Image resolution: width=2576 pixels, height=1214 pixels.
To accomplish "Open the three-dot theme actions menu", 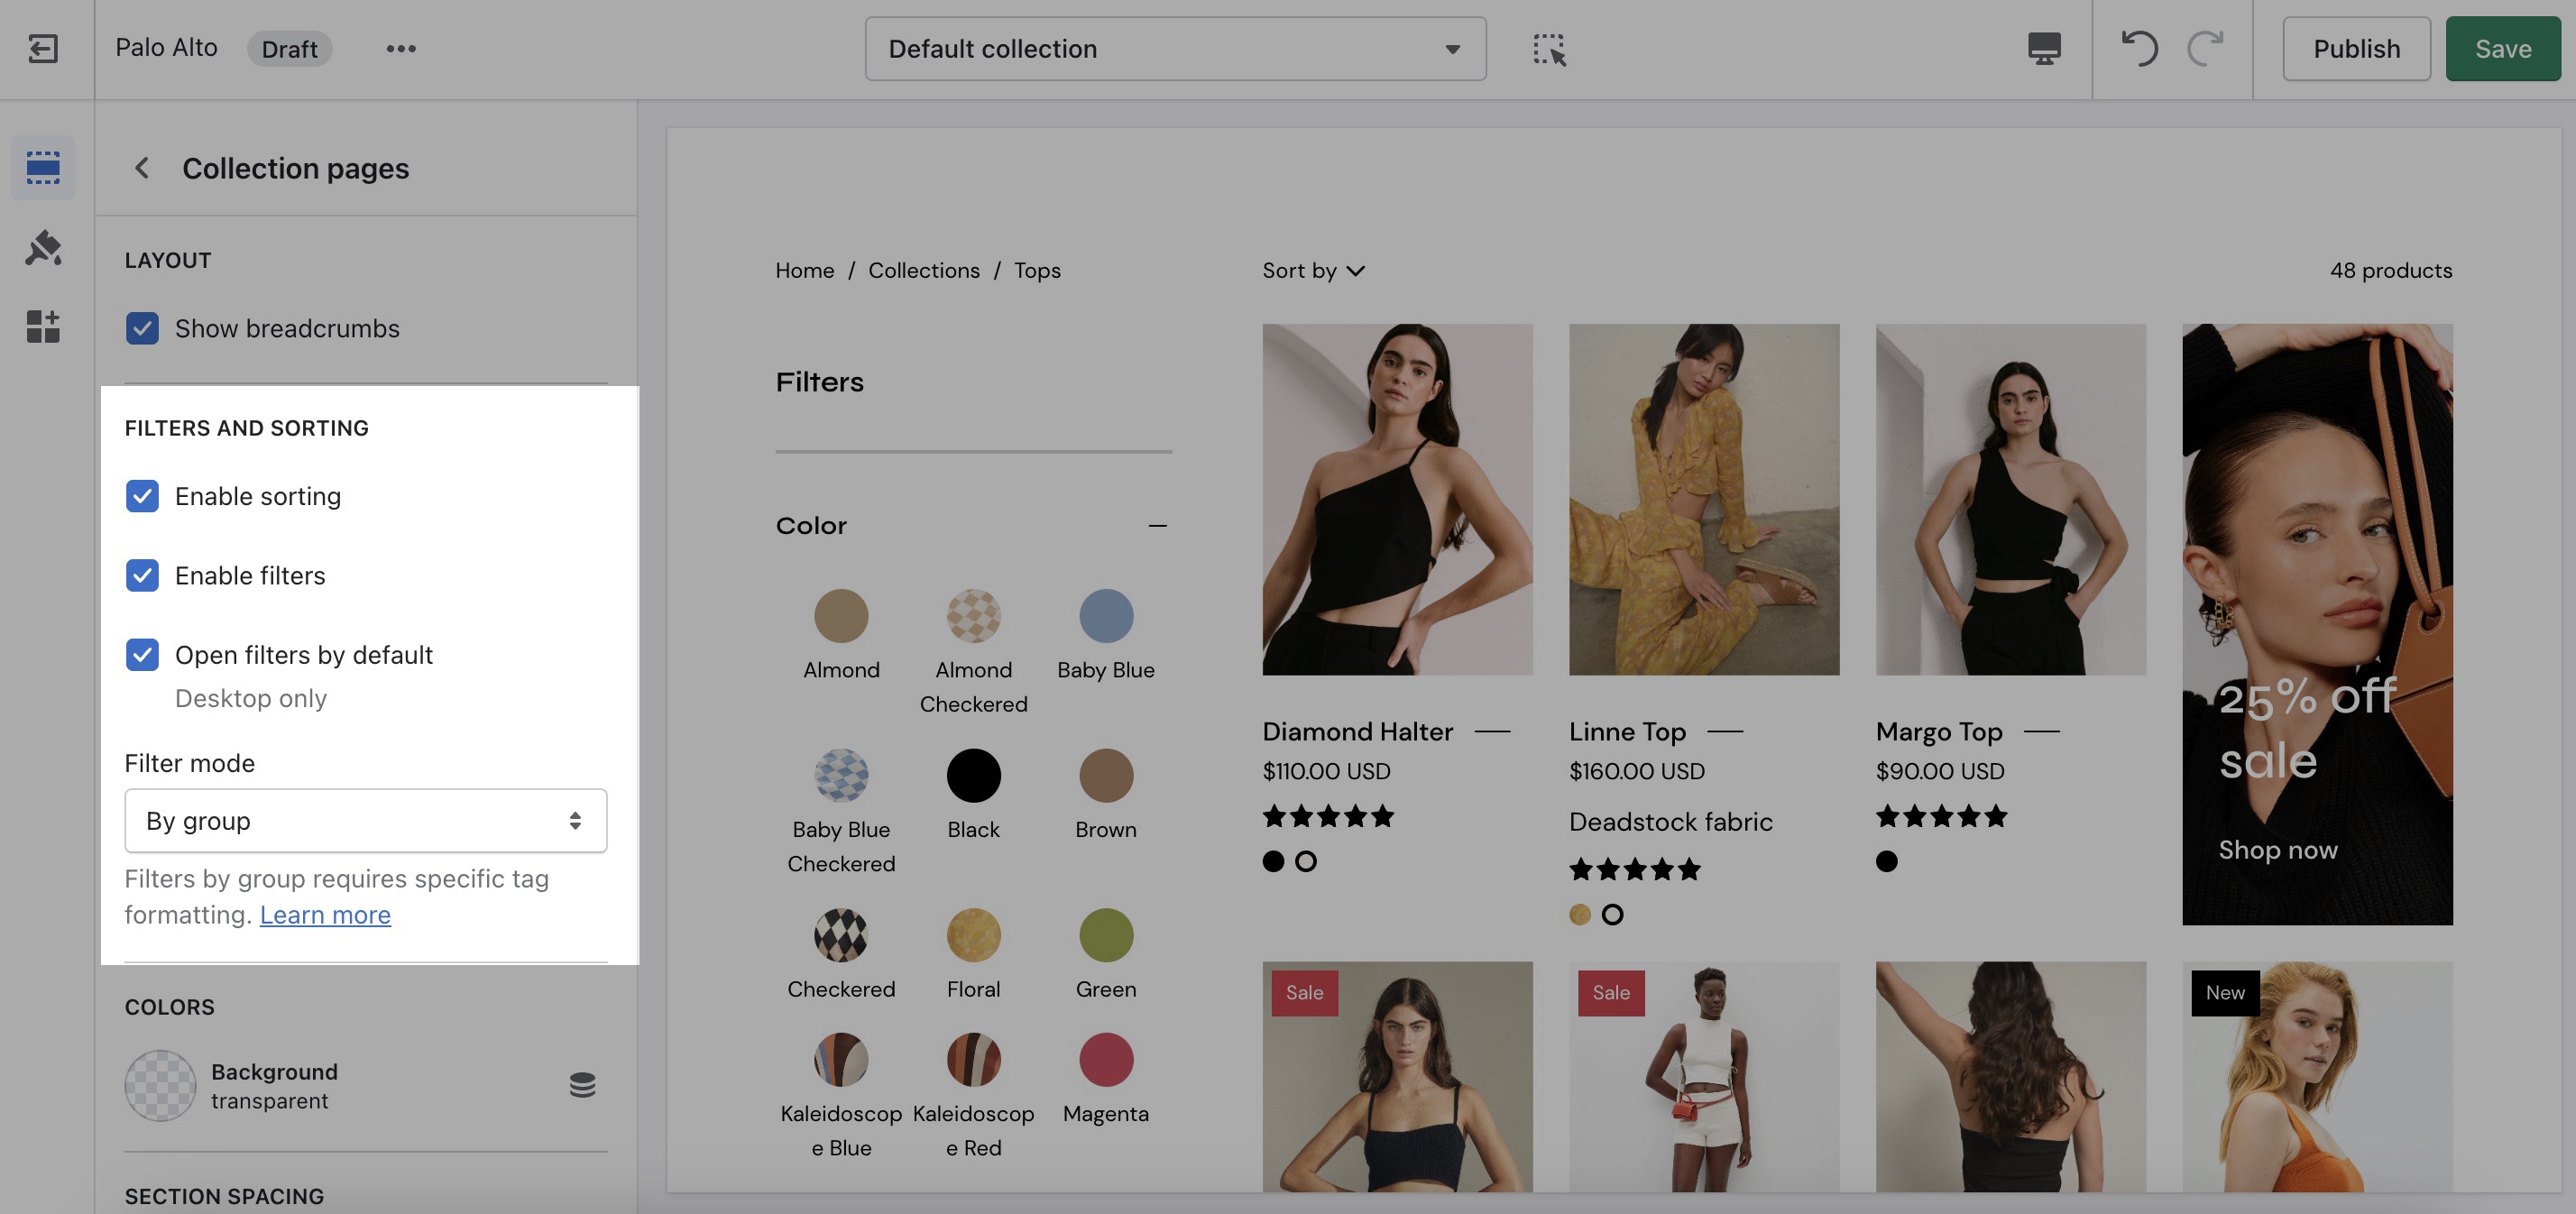I will [x=400, y=48].
